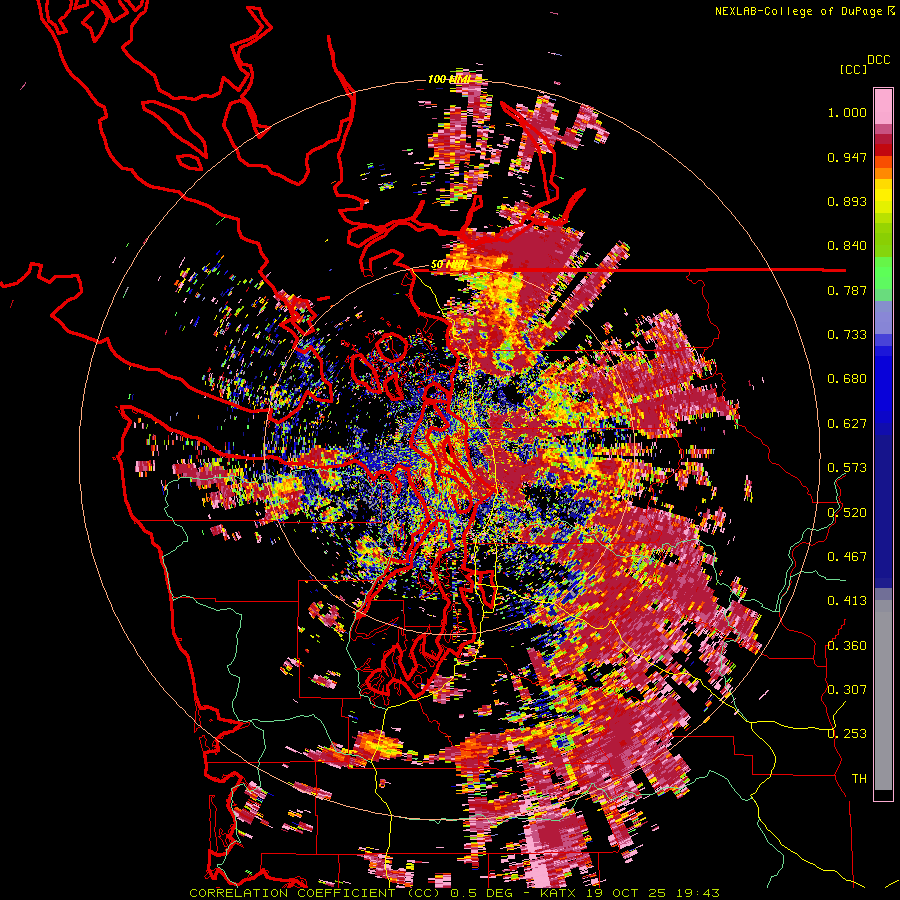Image resolution: width=900 pixels, height=900 pixels.
Task: Click the 0.520 scale value
Action: (x=847, y=513)
